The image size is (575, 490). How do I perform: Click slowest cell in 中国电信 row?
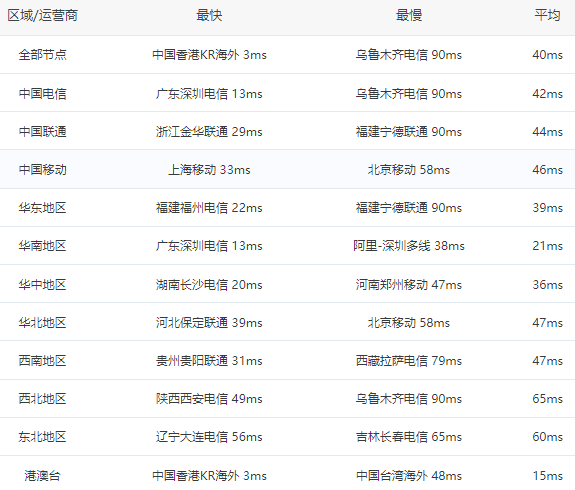tap(409, 94)
